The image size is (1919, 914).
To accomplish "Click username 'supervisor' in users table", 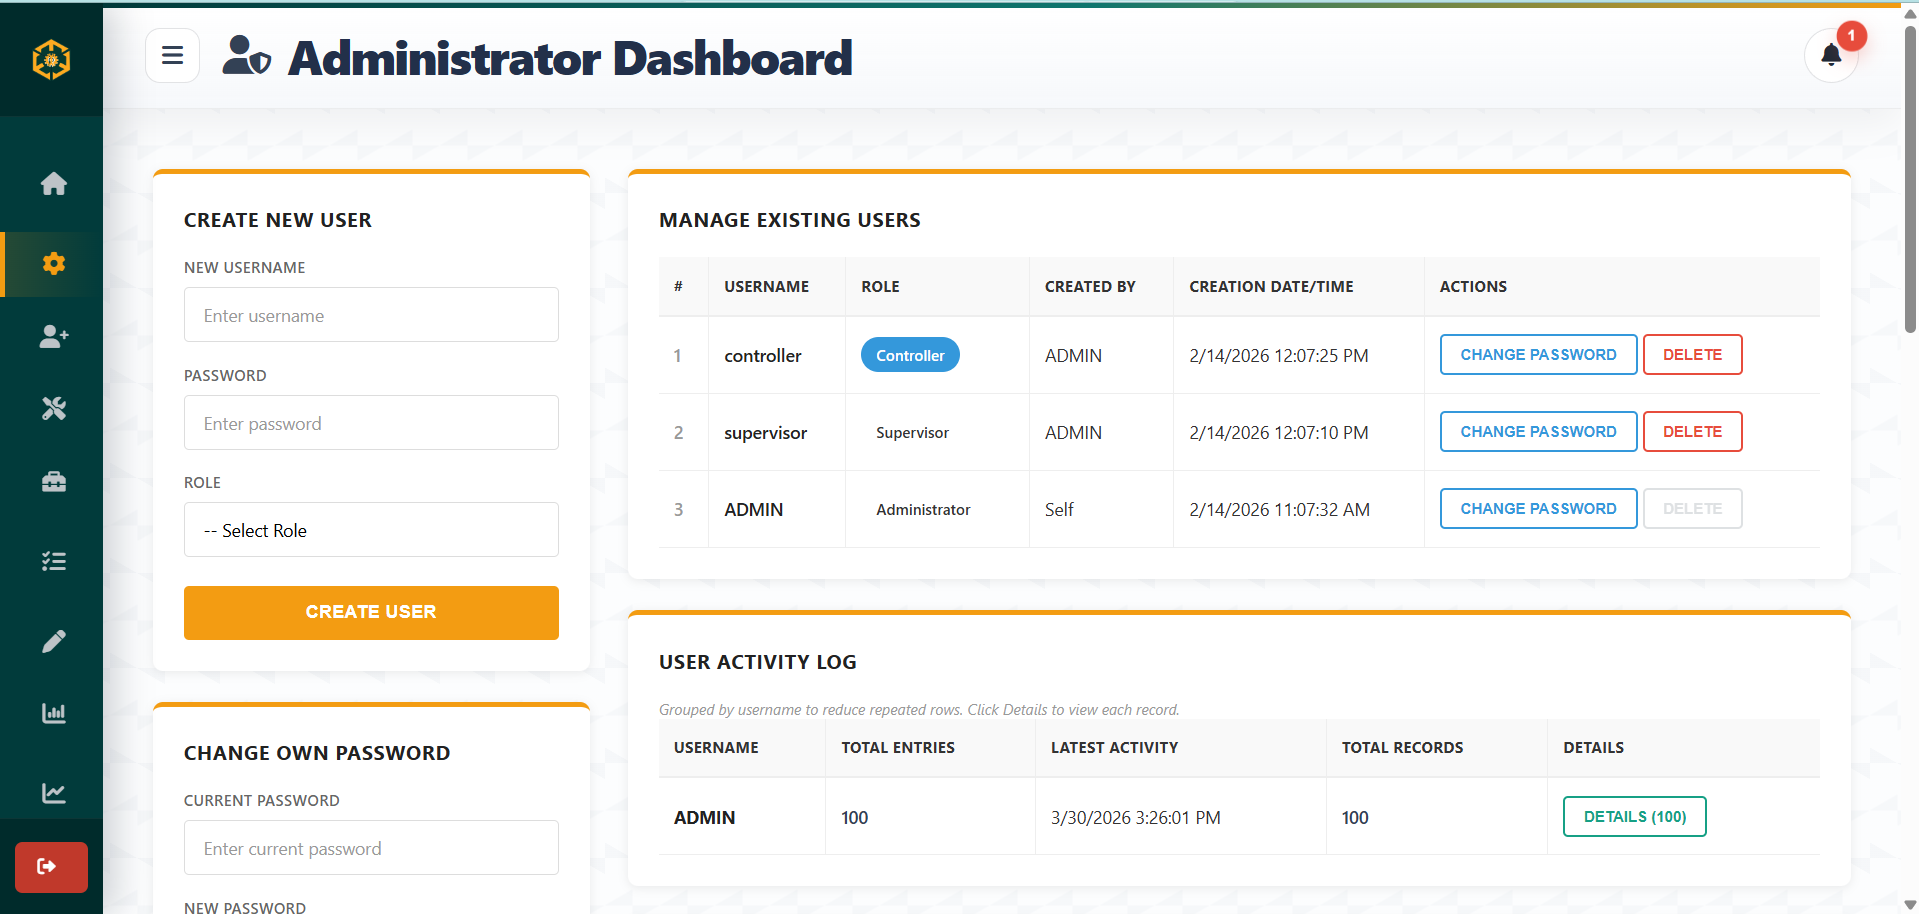I will pyautogui.click(x=765, y=433).
